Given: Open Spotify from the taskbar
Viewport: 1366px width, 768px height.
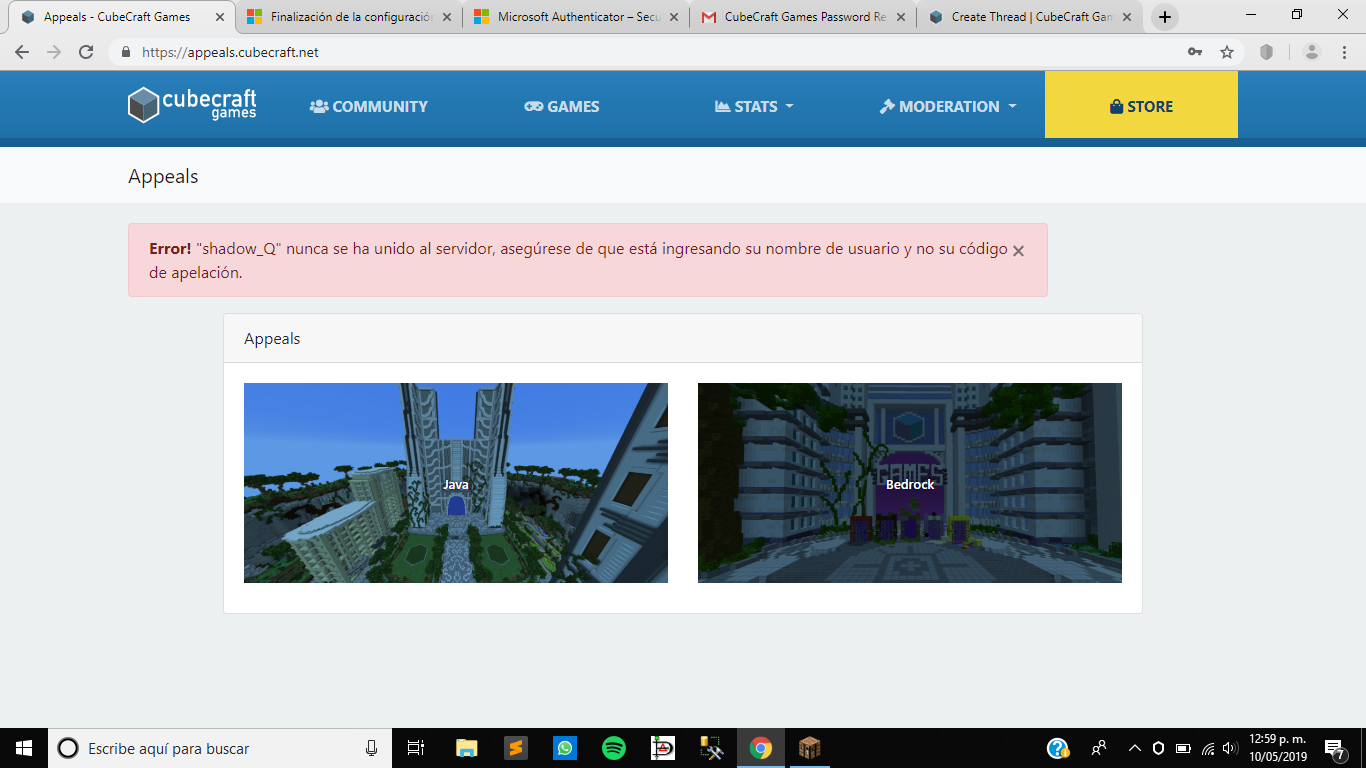Looking at the screenshot, I should pos(614,748).
